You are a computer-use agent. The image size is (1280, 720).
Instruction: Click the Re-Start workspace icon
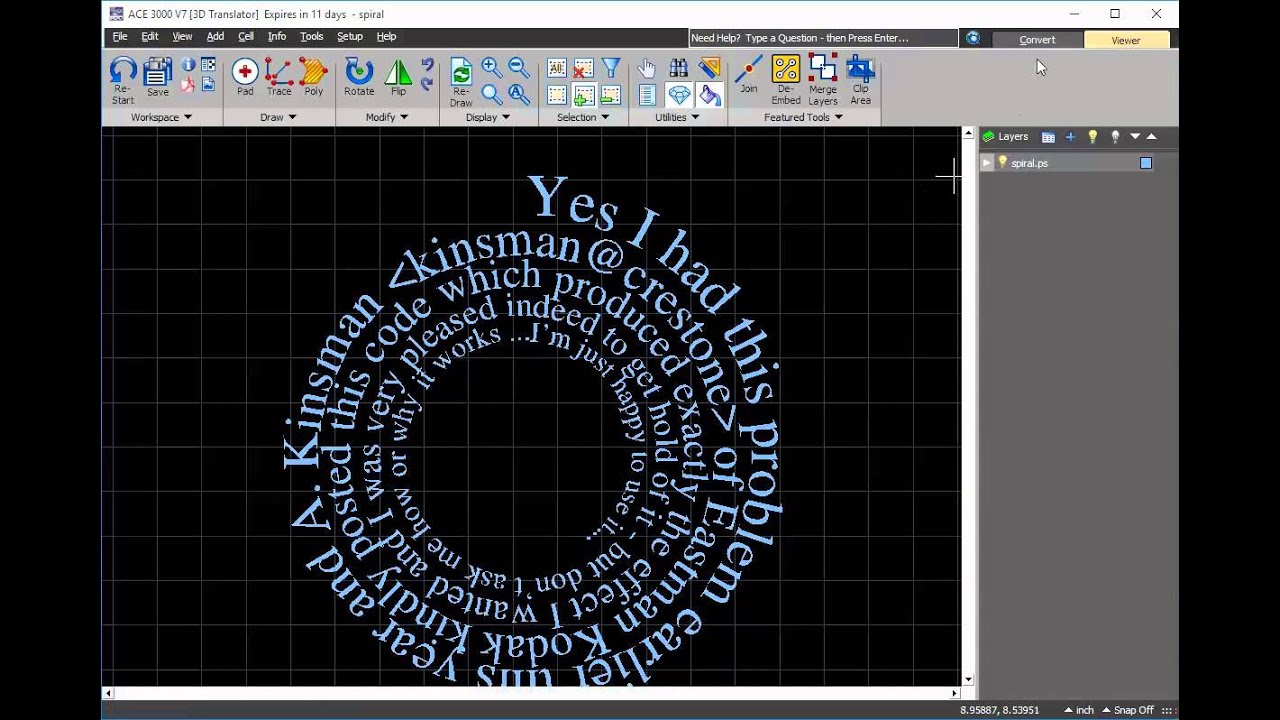pos(123,80)
